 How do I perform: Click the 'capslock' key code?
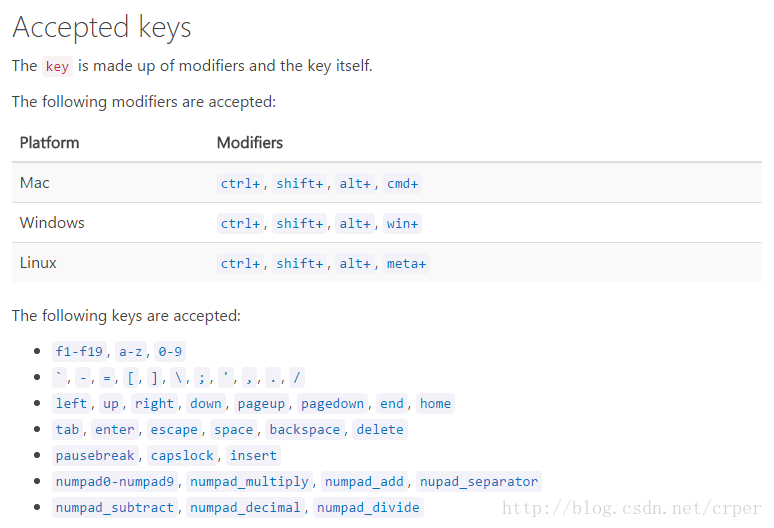click(182, 456)
